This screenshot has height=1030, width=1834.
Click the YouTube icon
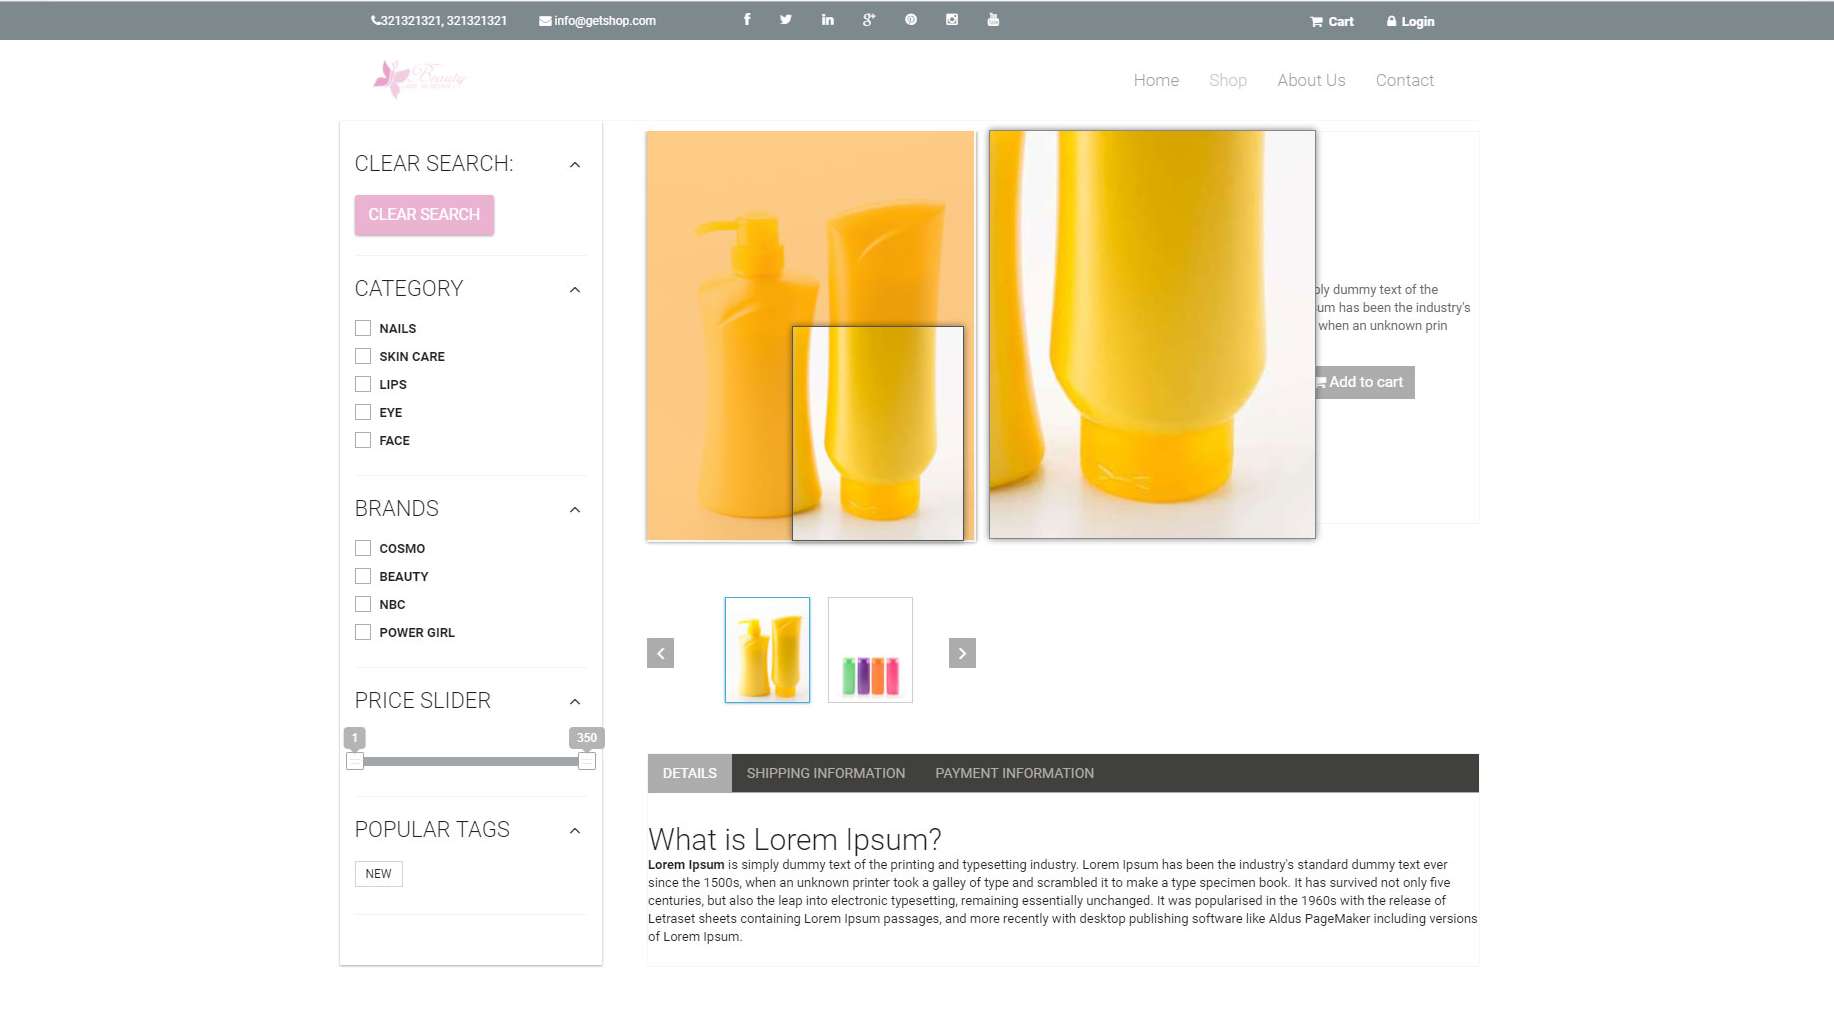pyautogui.click(x=993, y=20)
